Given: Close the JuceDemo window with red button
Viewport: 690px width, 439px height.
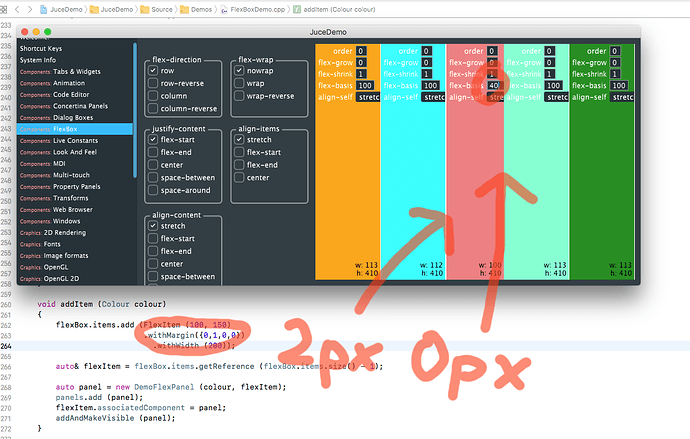Looking at the screenshot, I should click(x=25, y=32).
